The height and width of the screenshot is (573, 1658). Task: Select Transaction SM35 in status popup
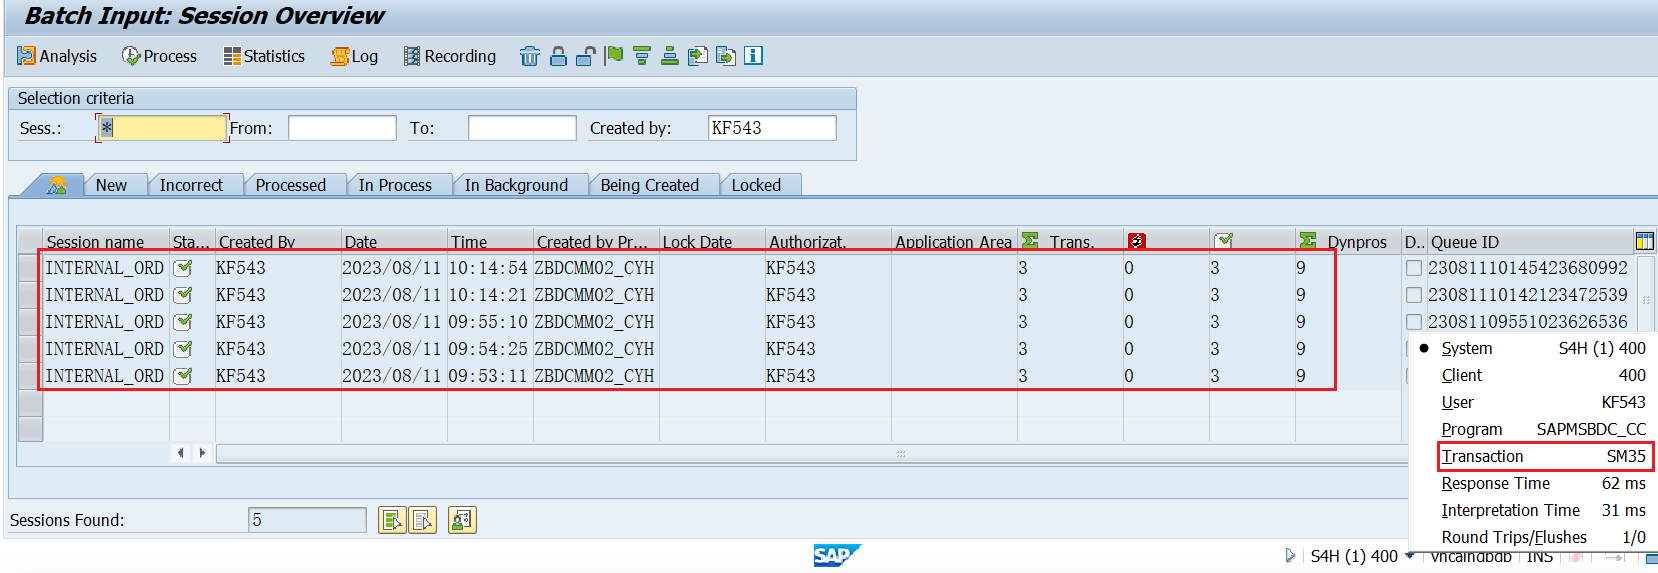coord(1544,456)
